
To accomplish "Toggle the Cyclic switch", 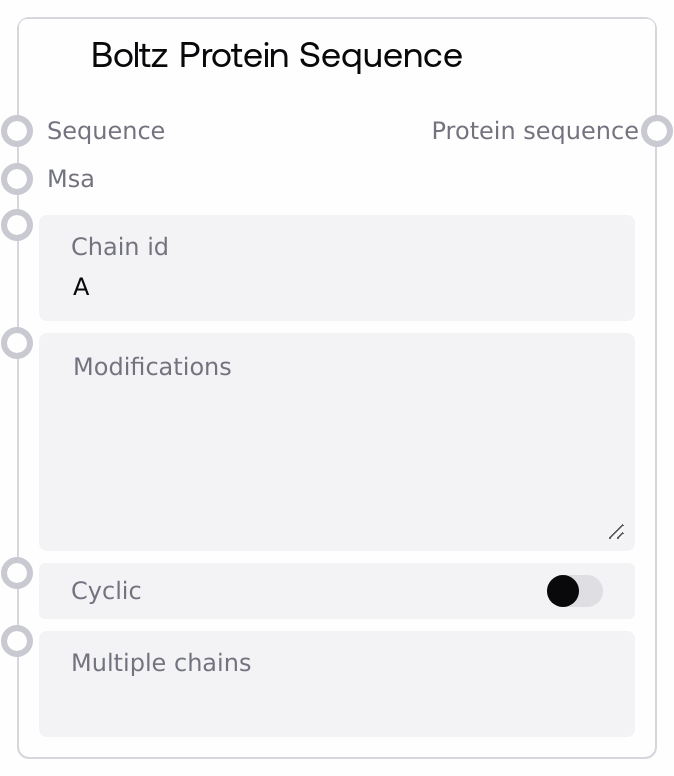I will pyautogui.click(x=574, y=591).
